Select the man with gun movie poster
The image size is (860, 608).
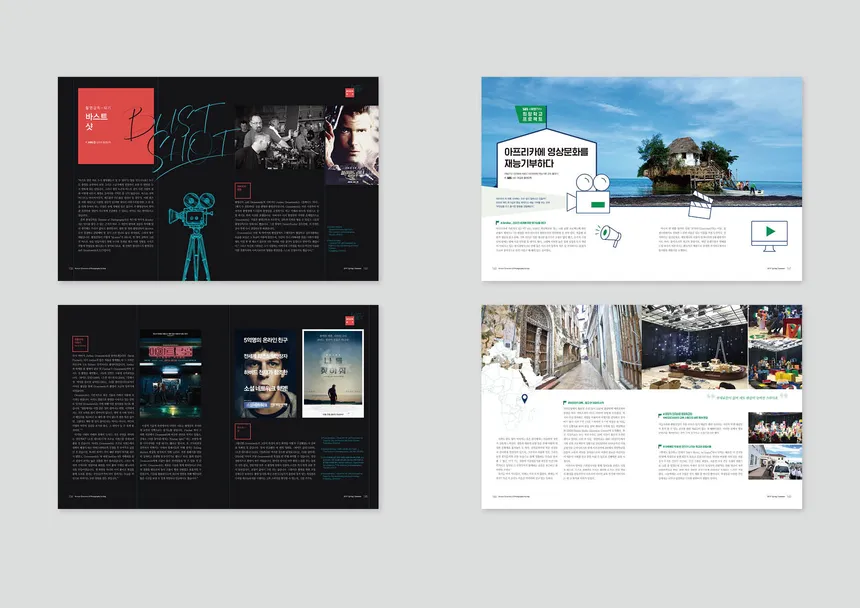(x=352, y=145)
